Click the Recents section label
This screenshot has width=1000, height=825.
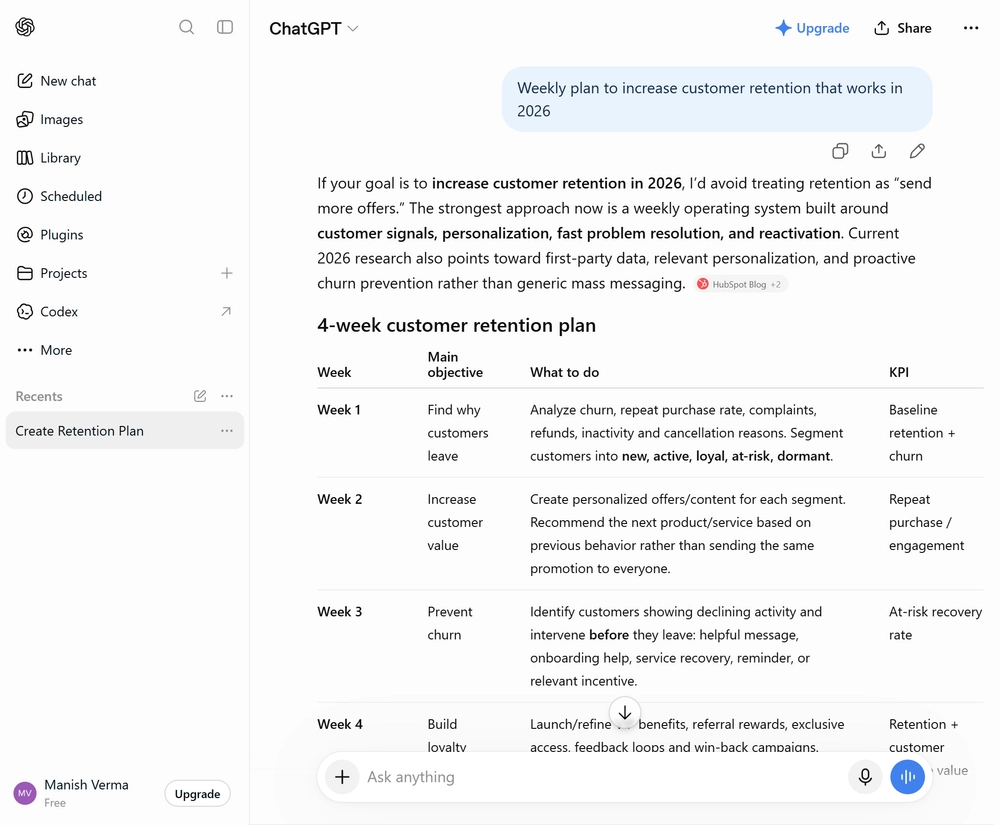(39, 396)
